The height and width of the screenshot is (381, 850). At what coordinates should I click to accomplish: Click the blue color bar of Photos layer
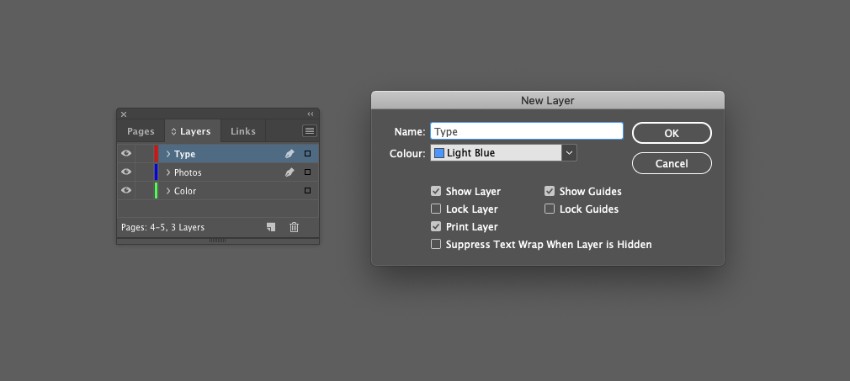156,172
